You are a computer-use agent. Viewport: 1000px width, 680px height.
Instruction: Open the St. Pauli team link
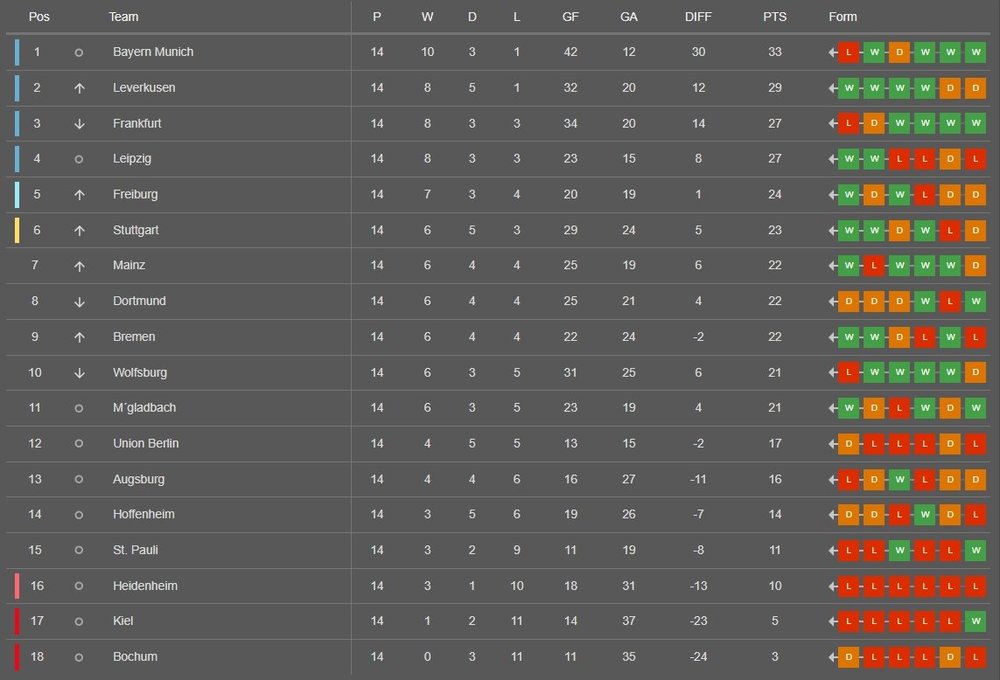[136, 550]
